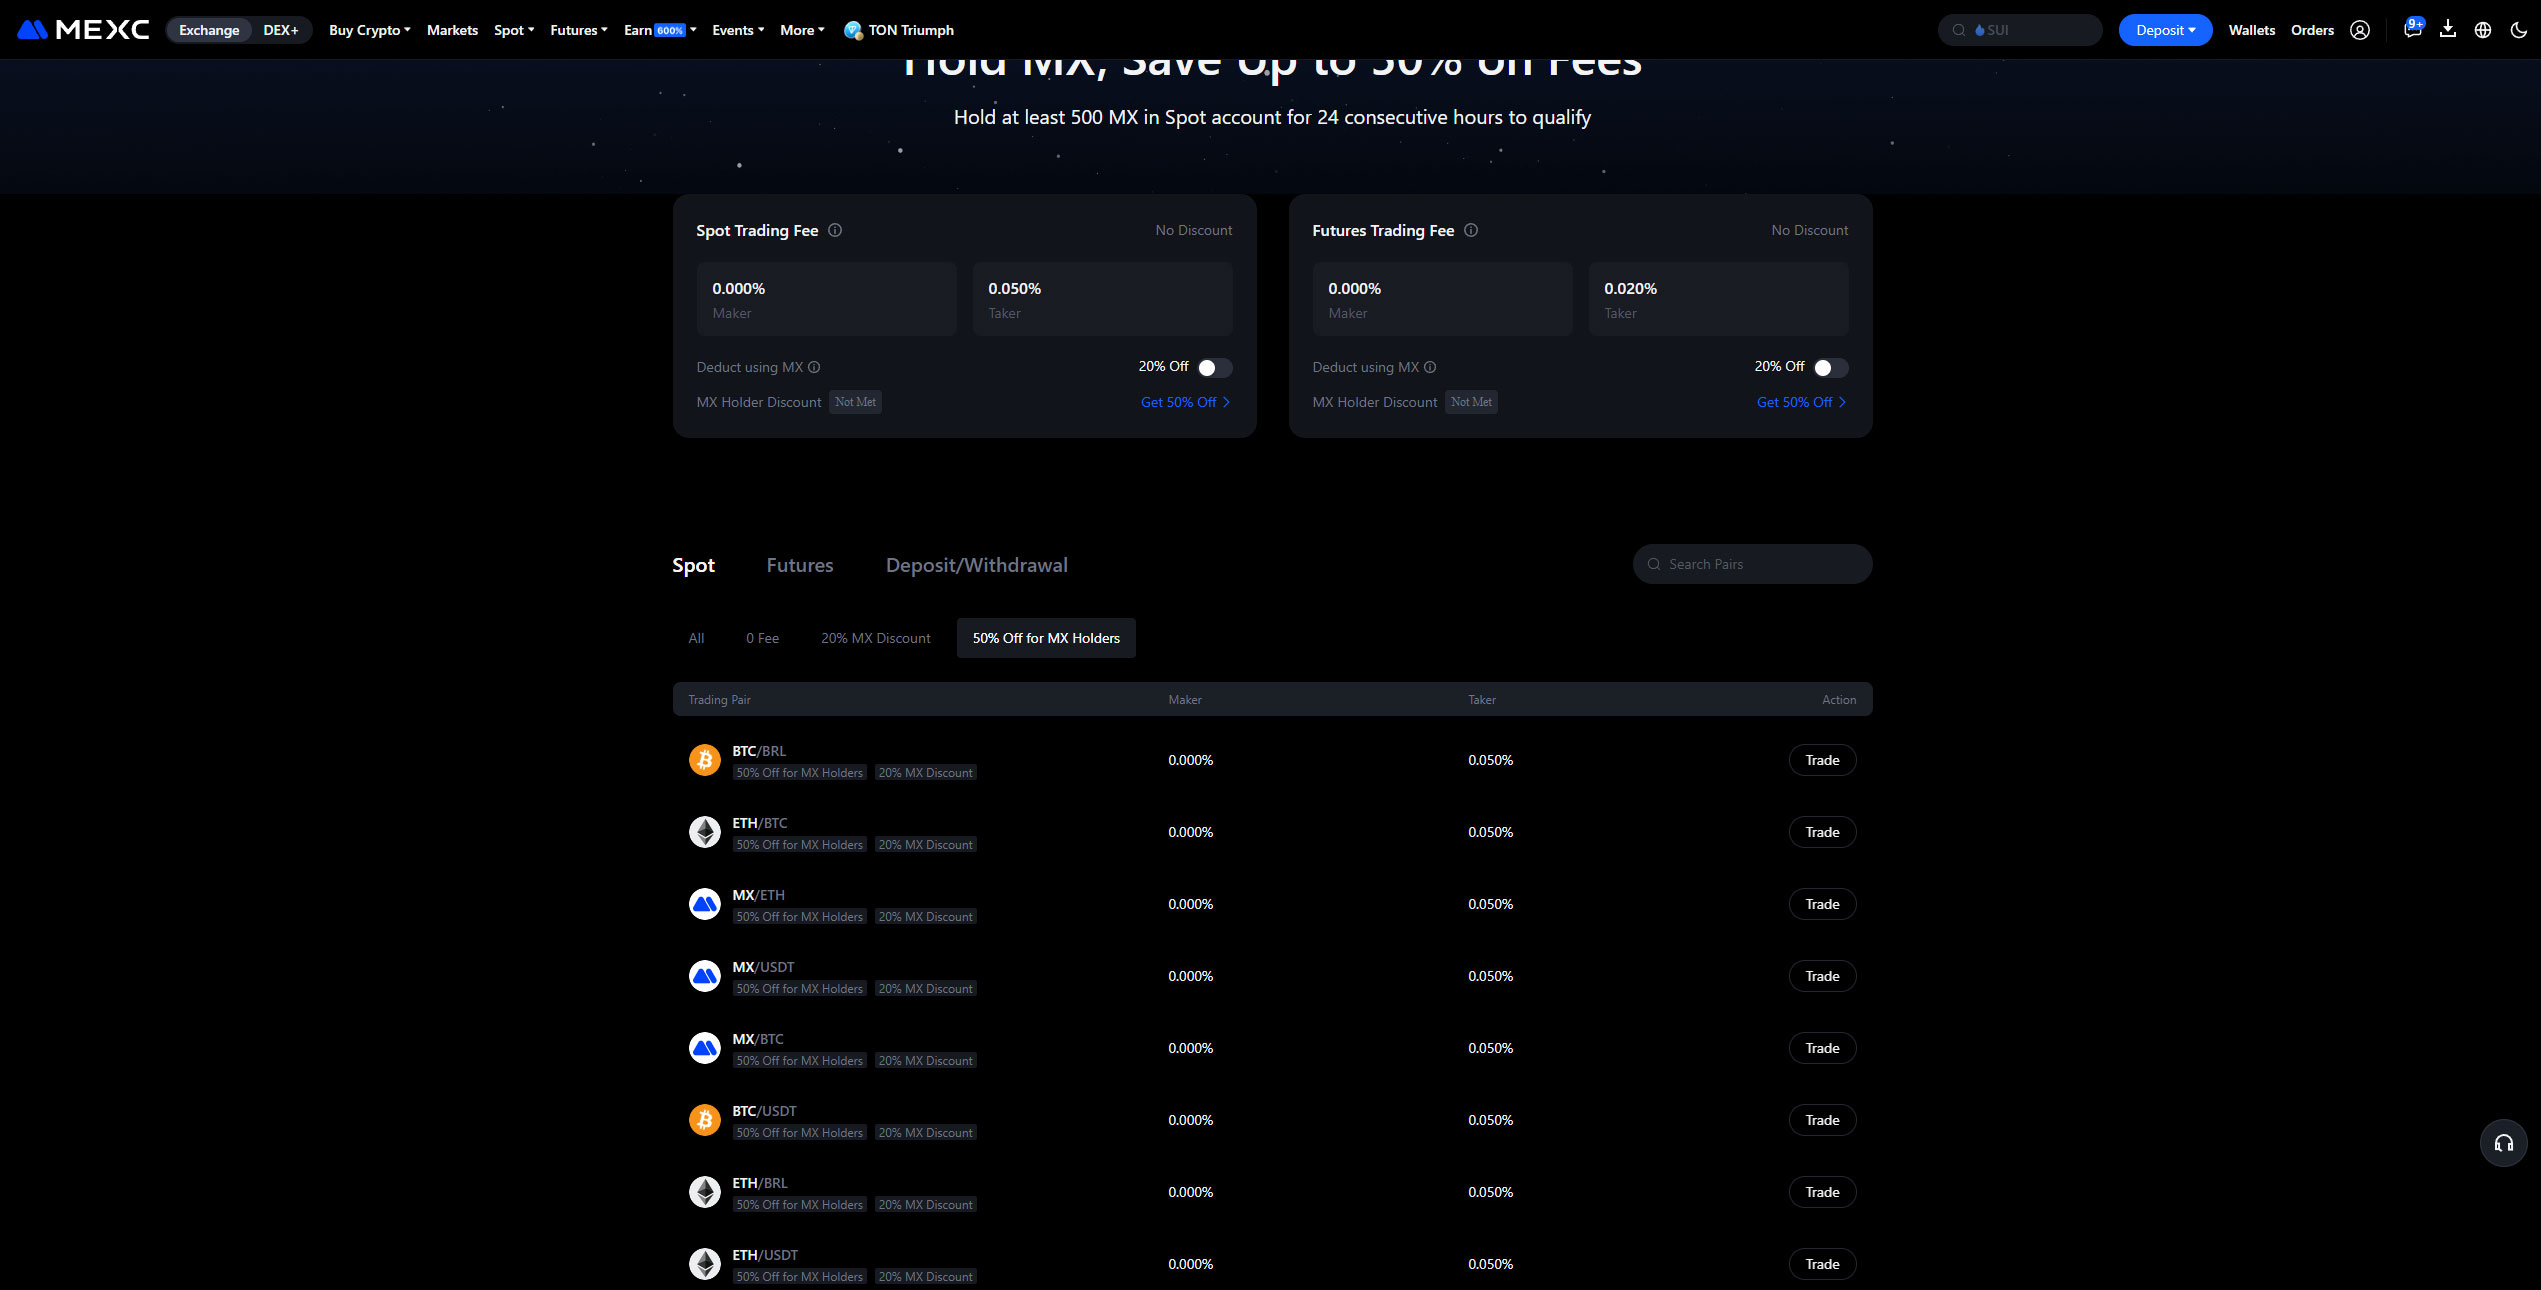Select the Futures fee tab
The height and width of the screenshot is (1290, 2541).
(800, 565)
